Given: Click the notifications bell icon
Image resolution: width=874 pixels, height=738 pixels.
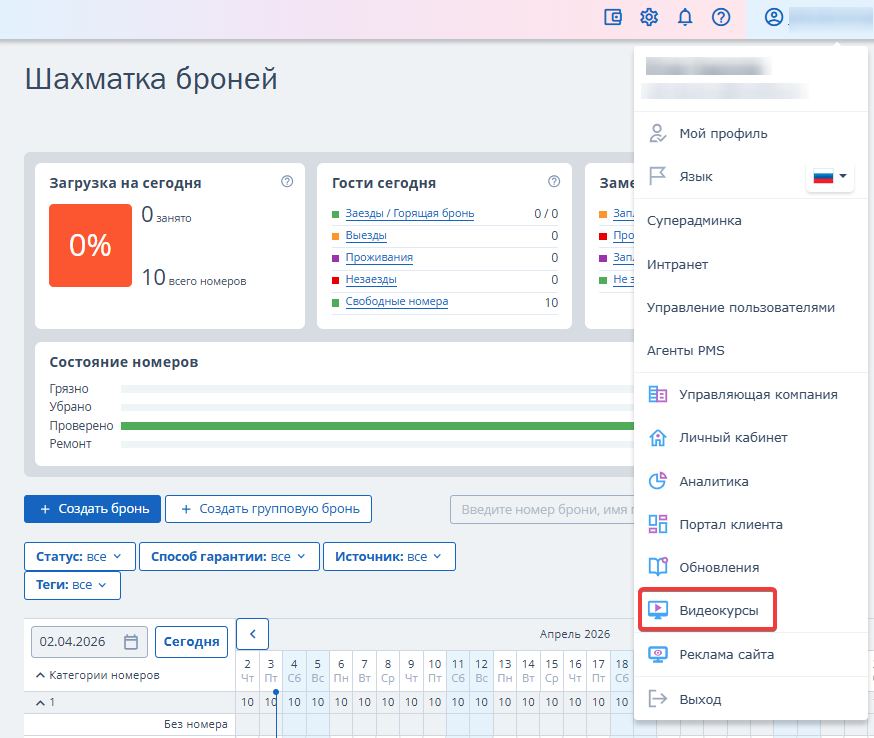Looking at the screenshot, I should 685,17.
